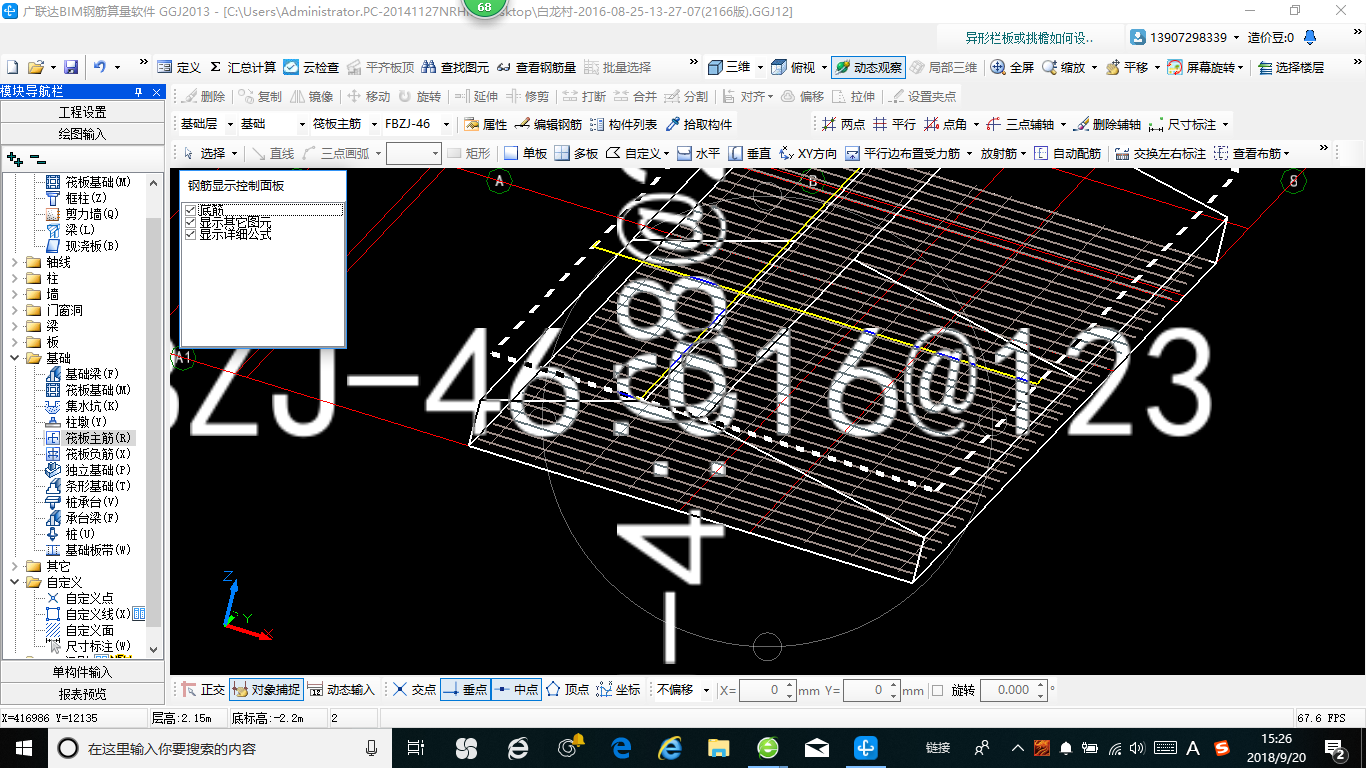Toggle 交点 intersection snap
This screenshot has width=1366, height=768.
(414, 690)
